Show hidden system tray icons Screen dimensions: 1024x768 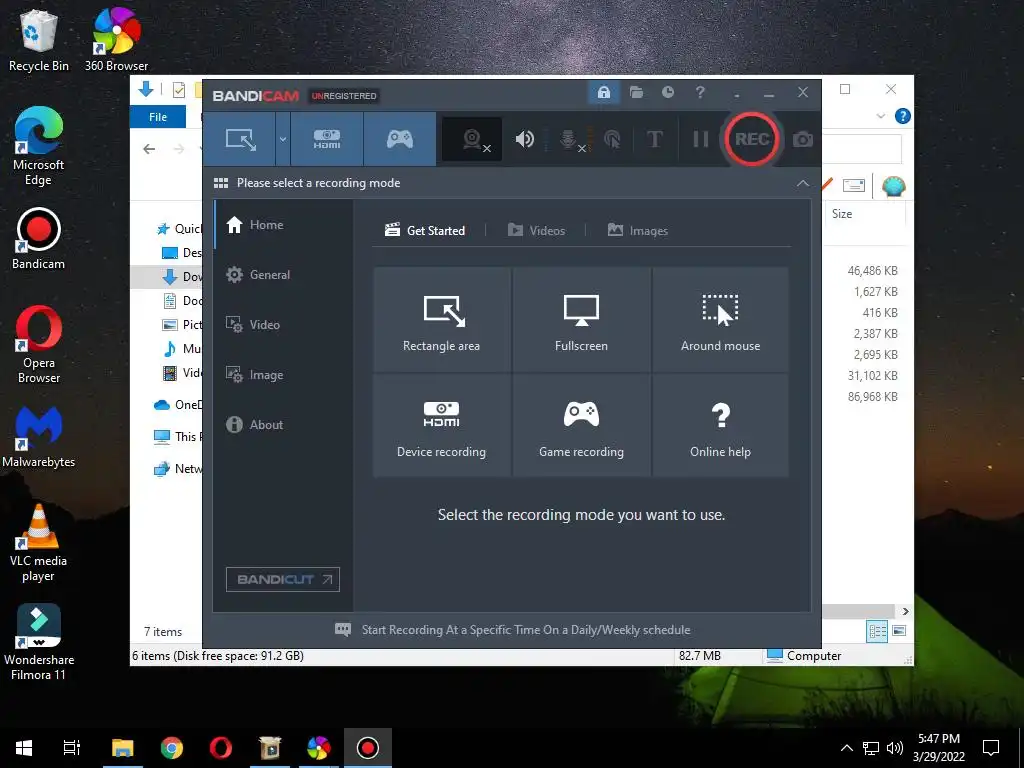tap(846, 748)
